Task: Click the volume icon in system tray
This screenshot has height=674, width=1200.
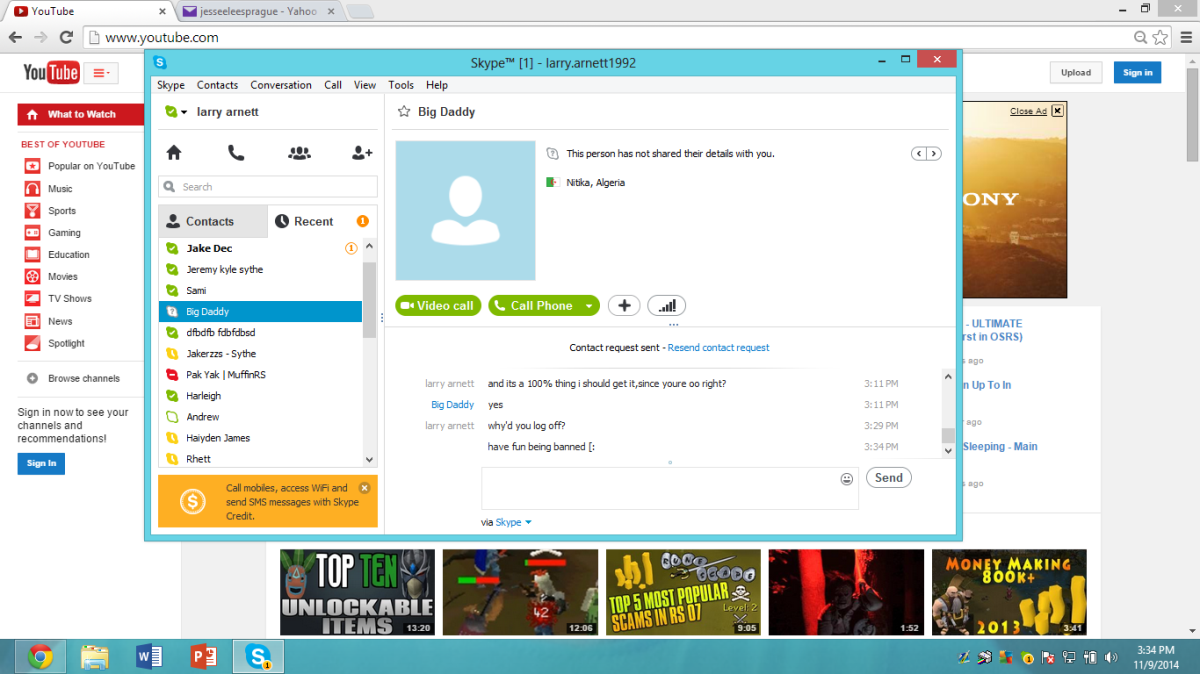Action: pos(1109,657)
